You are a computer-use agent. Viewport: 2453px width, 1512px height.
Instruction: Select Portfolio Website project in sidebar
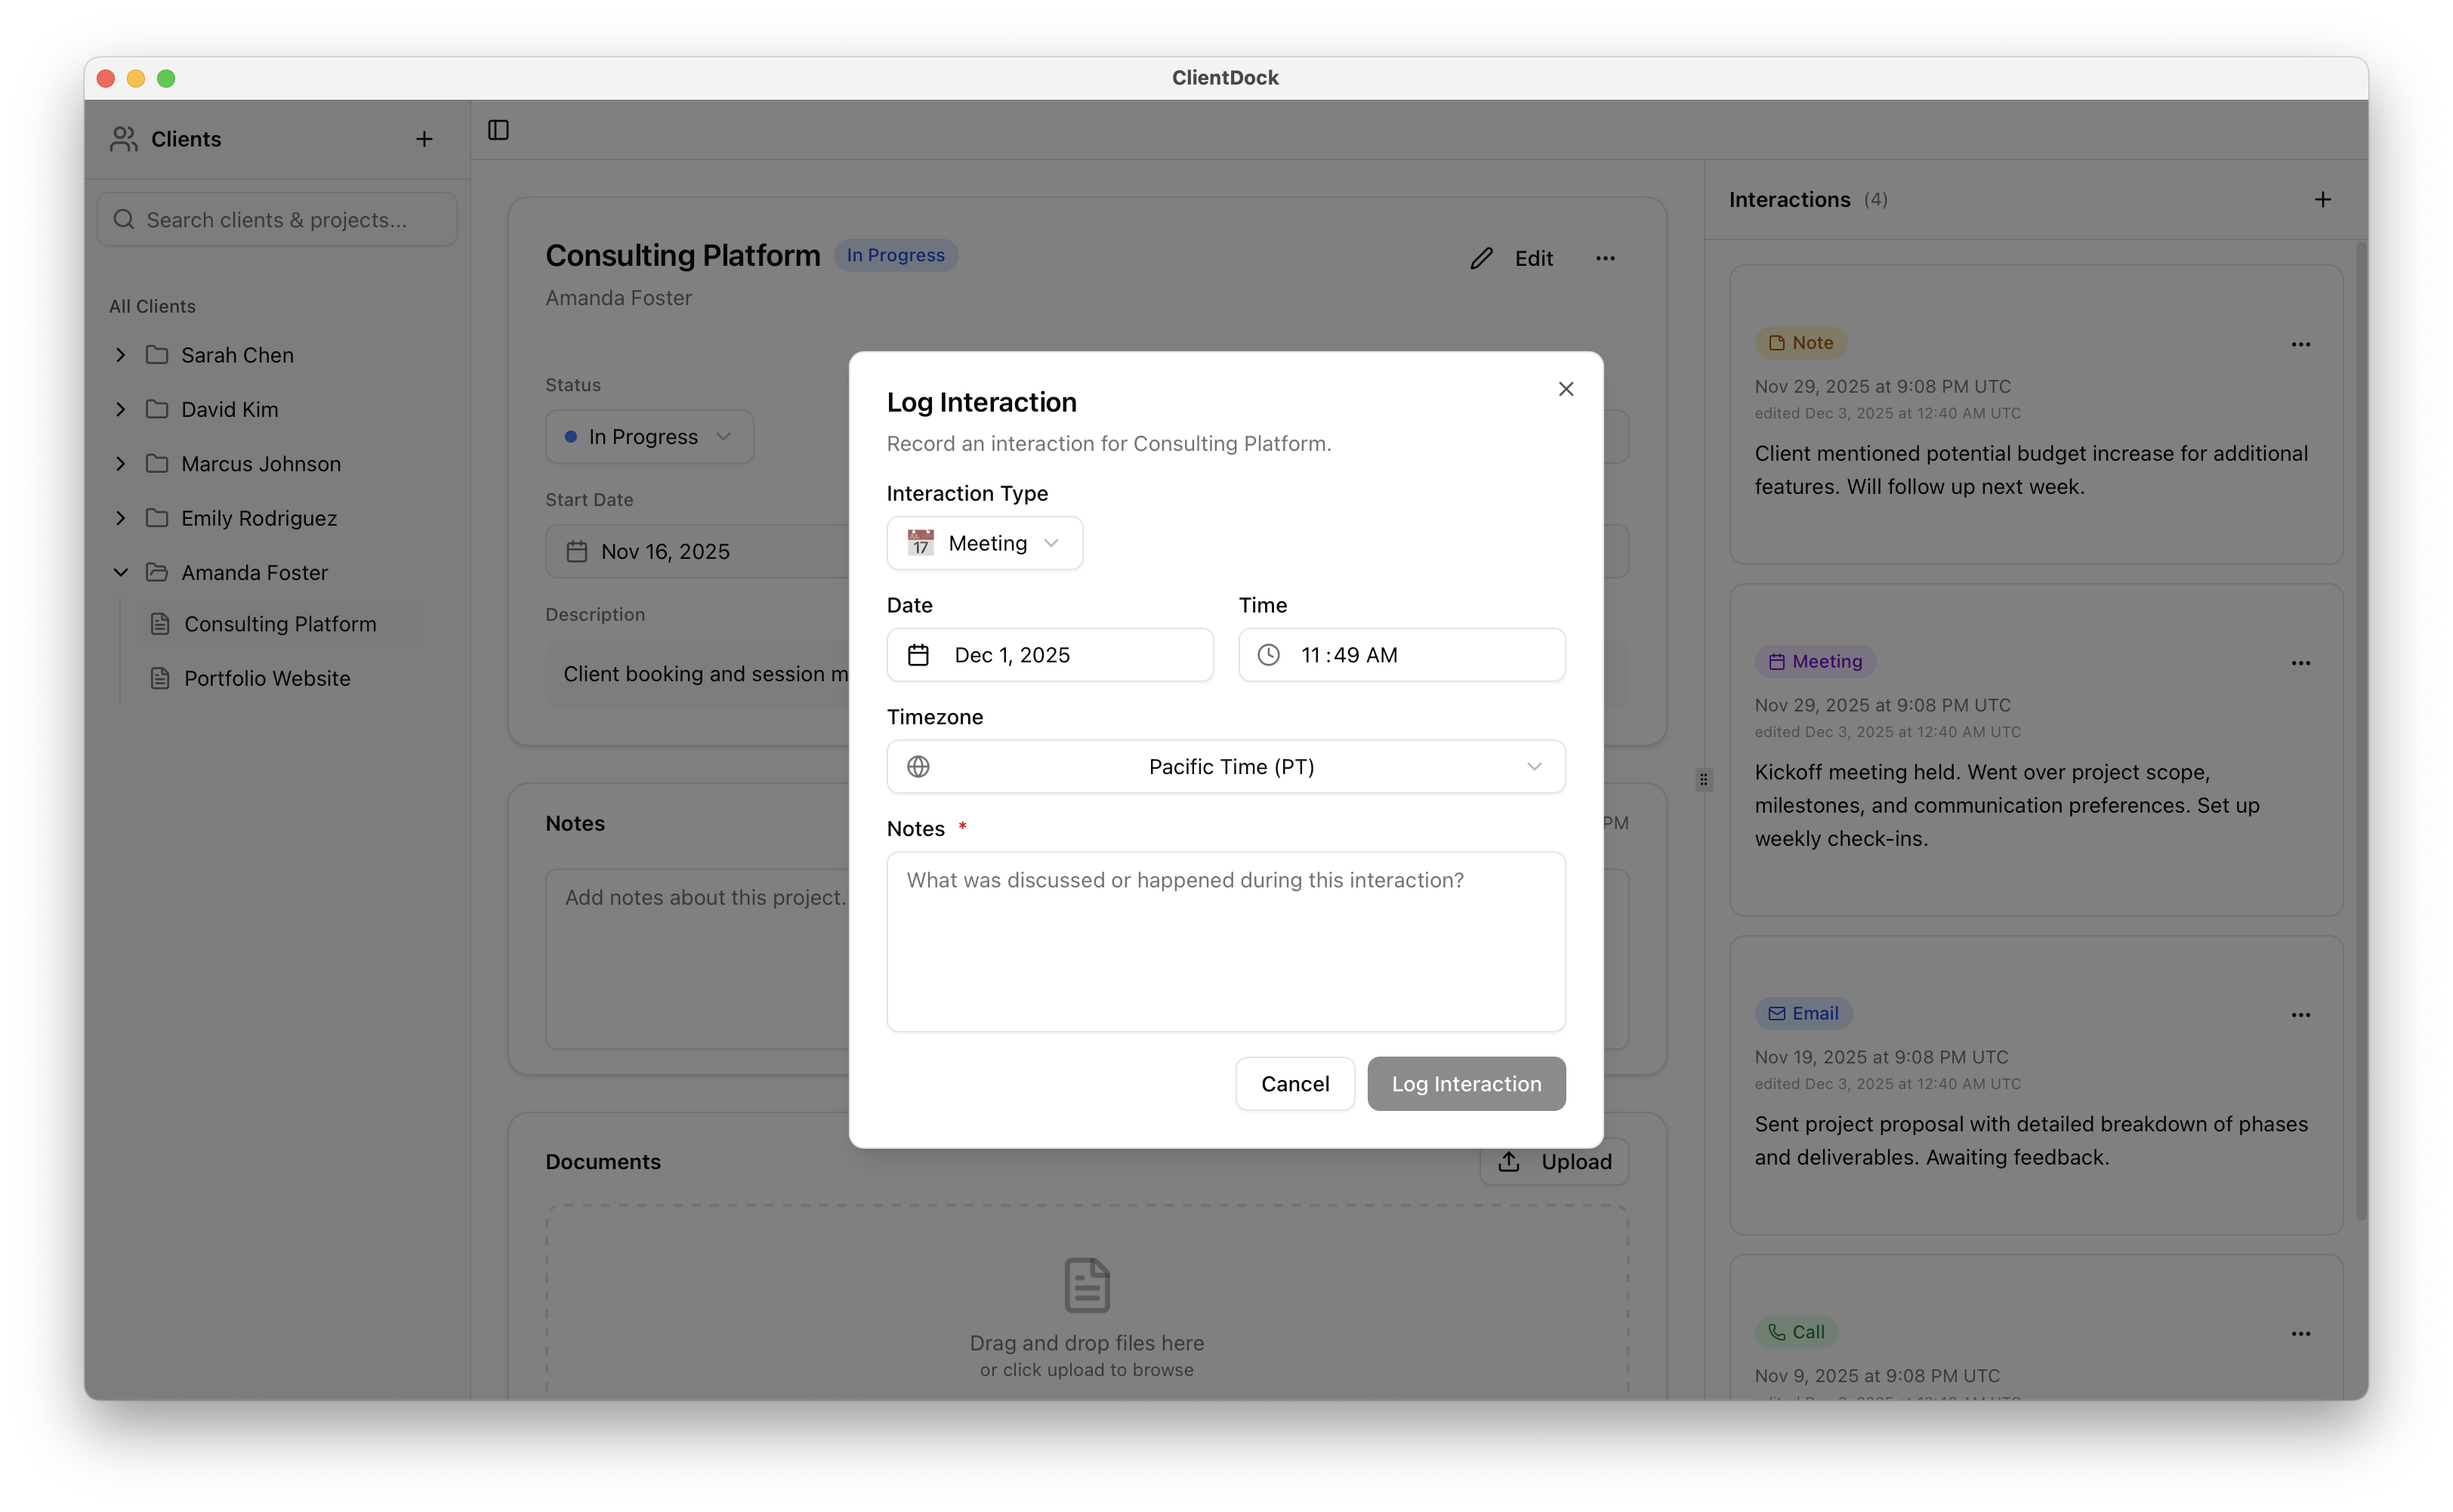pyautogui.click(x=267, y=678)
